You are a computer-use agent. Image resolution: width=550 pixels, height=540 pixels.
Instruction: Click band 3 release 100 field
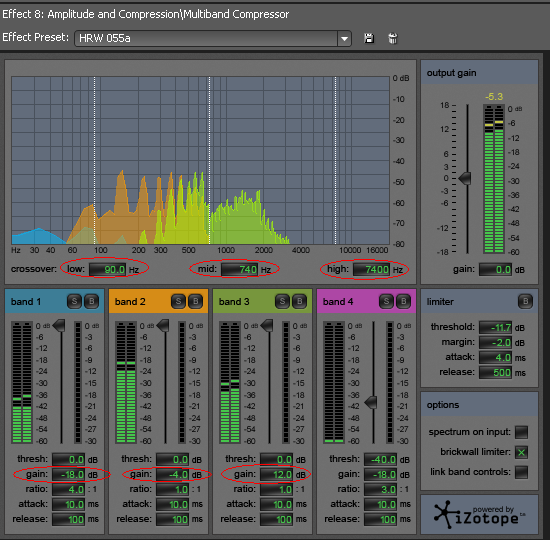276,519
